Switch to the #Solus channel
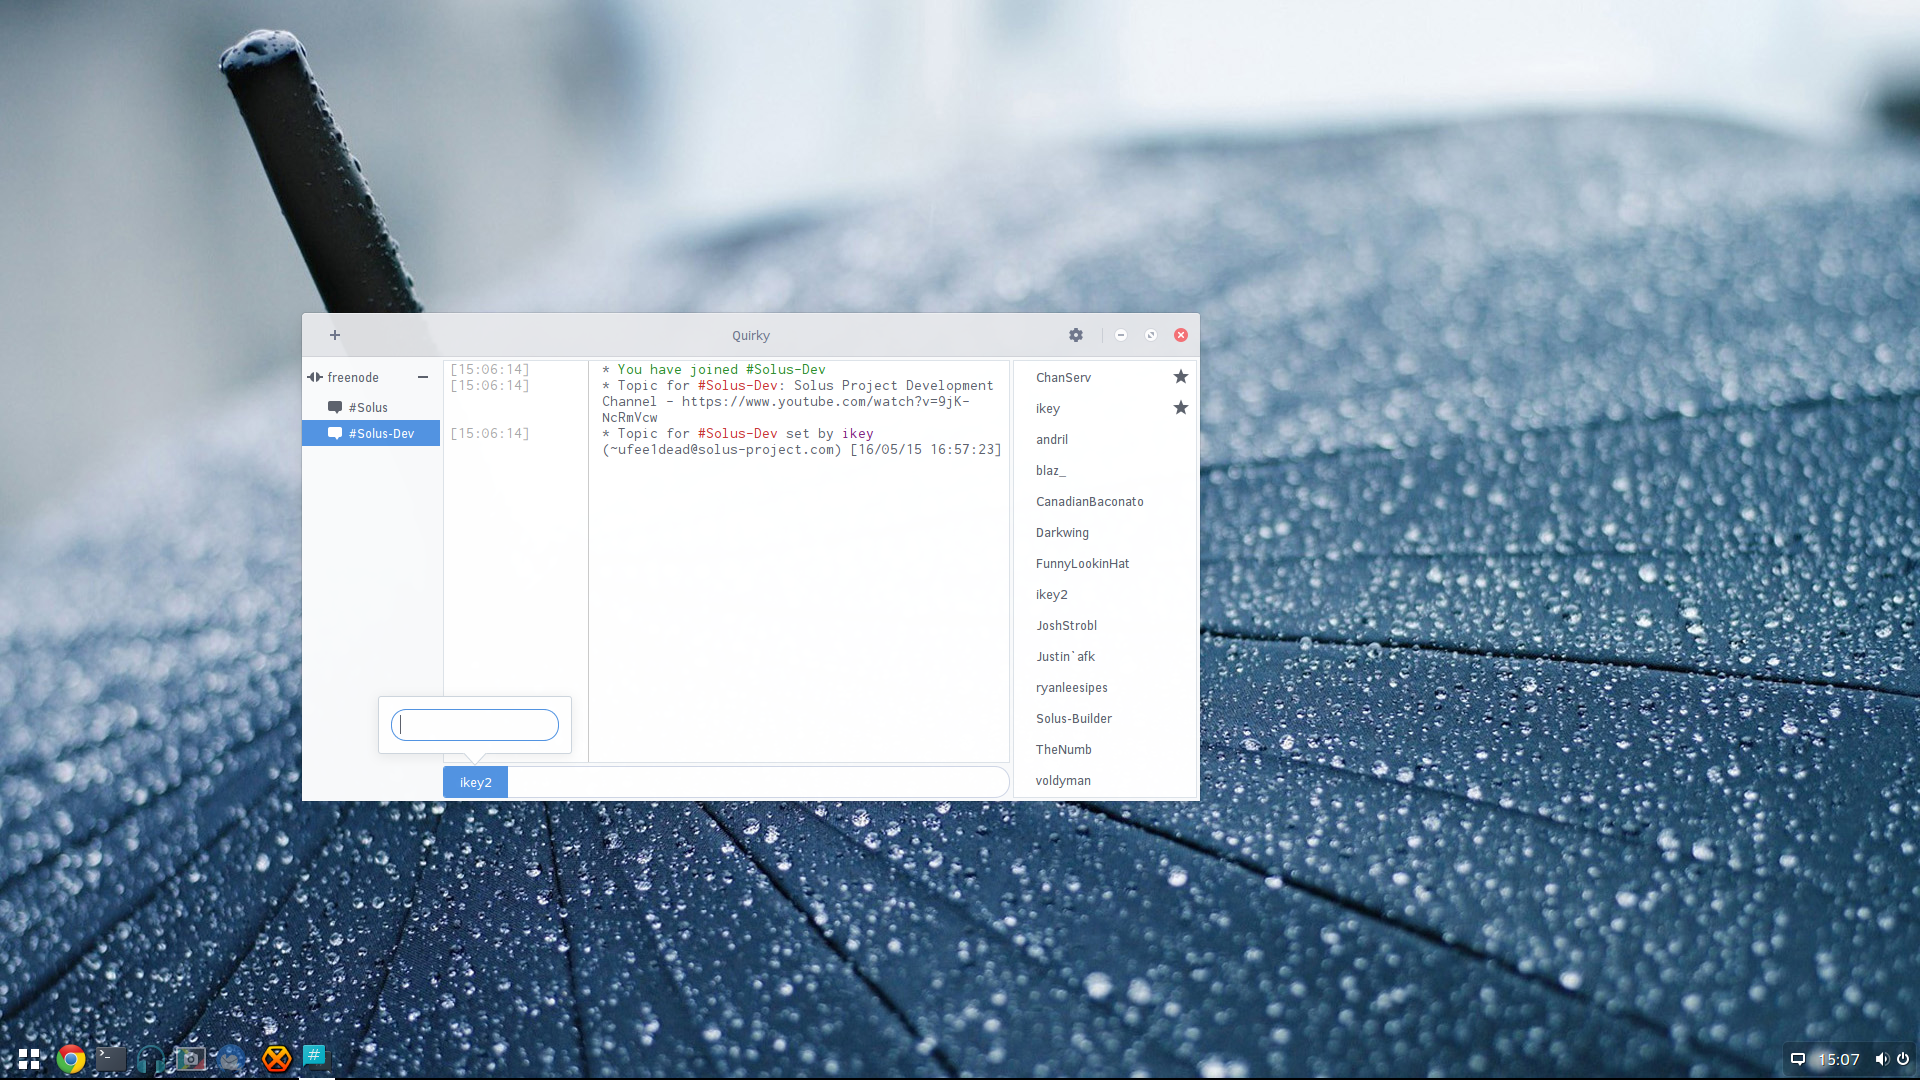The image size is (1920, 1080). [371, 407]
